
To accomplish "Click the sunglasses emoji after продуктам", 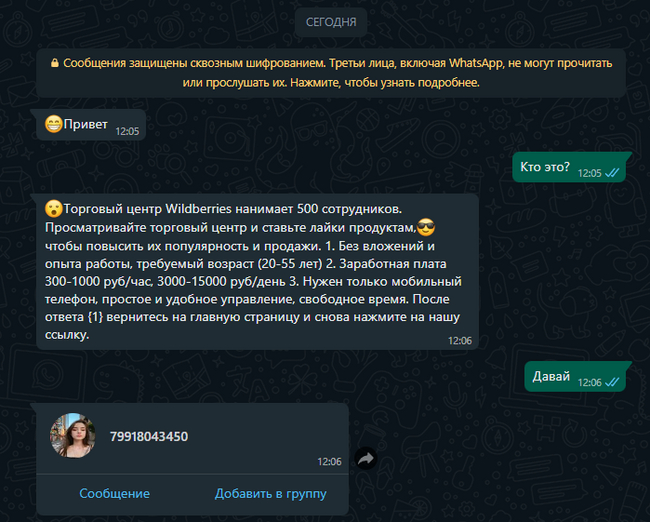I will pos(426,227).
